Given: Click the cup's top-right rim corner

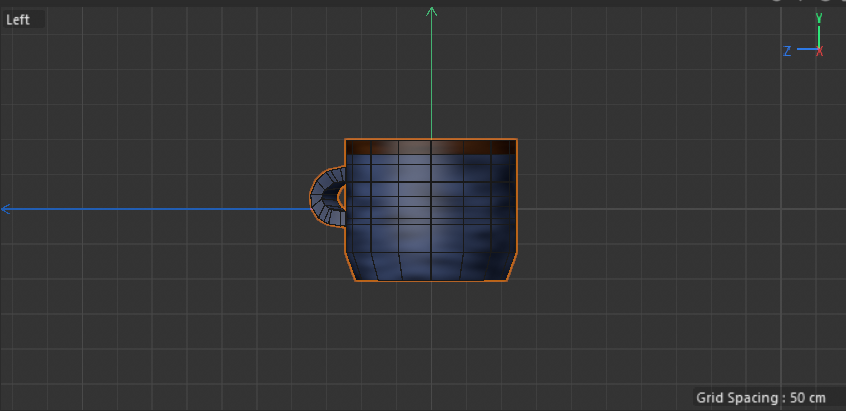Looking at the screenshot, I should pos(516,140).
